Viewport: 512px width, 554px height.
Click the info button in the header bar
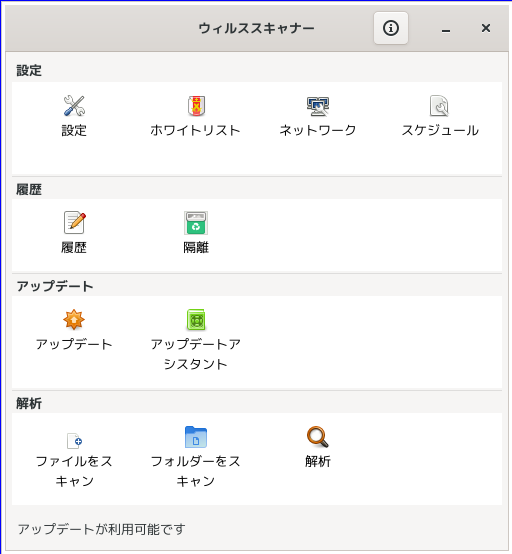pyautogui.click(x=391, y=28)
